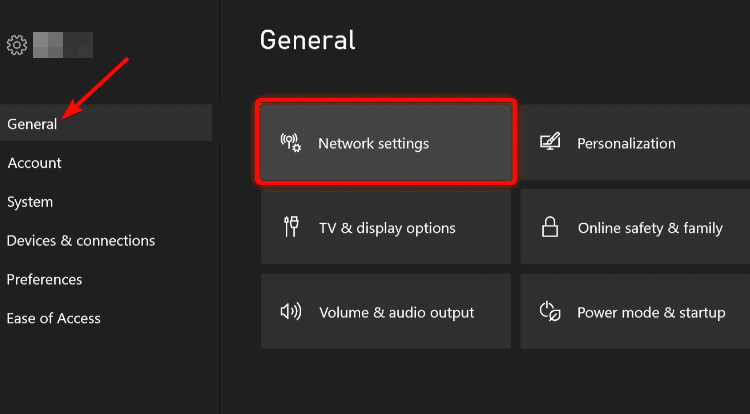Select Ease of Access in sidebar

click(54, 319)
